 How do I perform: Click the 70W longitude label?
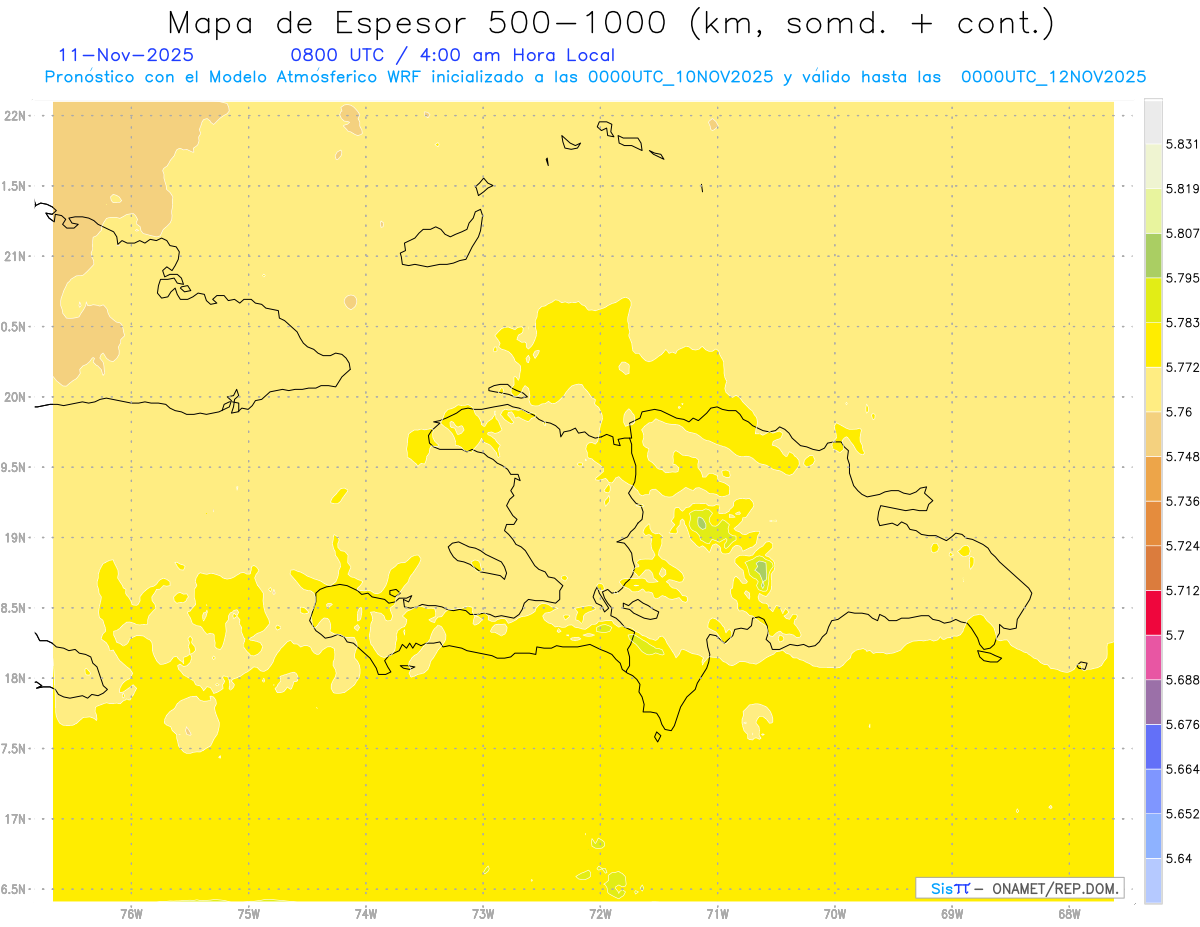point(835,914)
